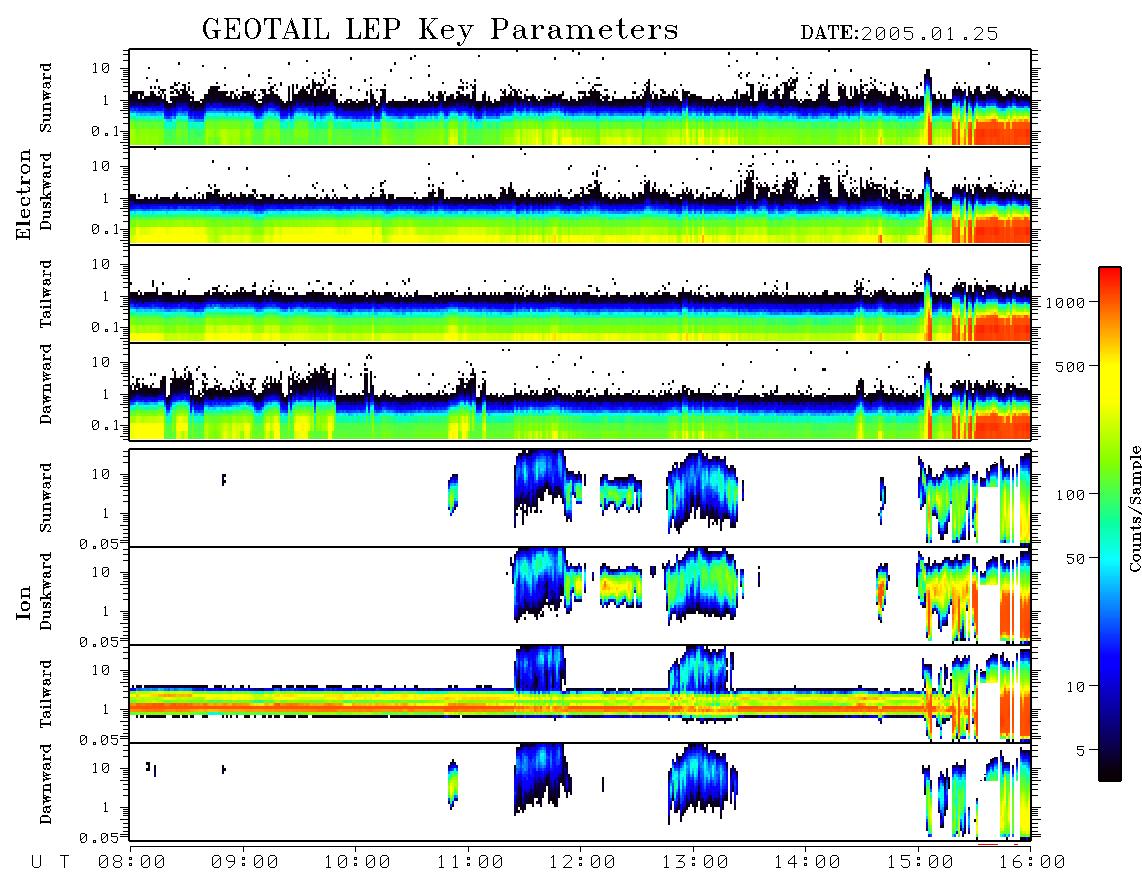Viewport: 1142px width, 880px height.
Task: Click the Electron Dawnward spectrogram panel
Action: click(580, 392)
